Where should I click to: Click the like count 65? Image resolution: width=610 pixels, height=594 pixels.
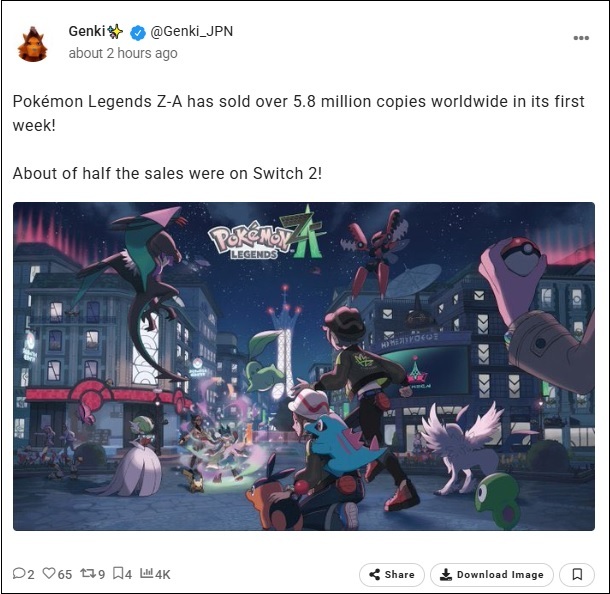(65, 574)
